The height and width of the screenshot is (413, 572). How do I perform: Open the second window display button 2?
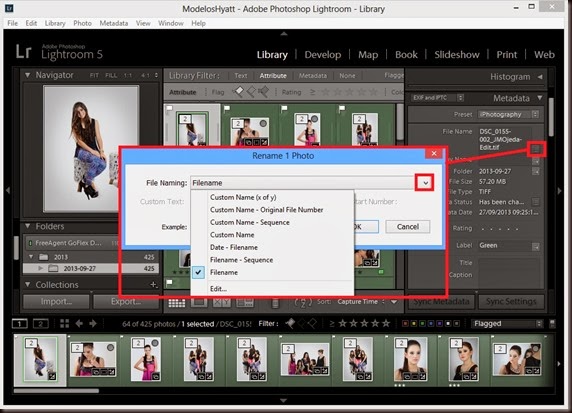[40, 324]
